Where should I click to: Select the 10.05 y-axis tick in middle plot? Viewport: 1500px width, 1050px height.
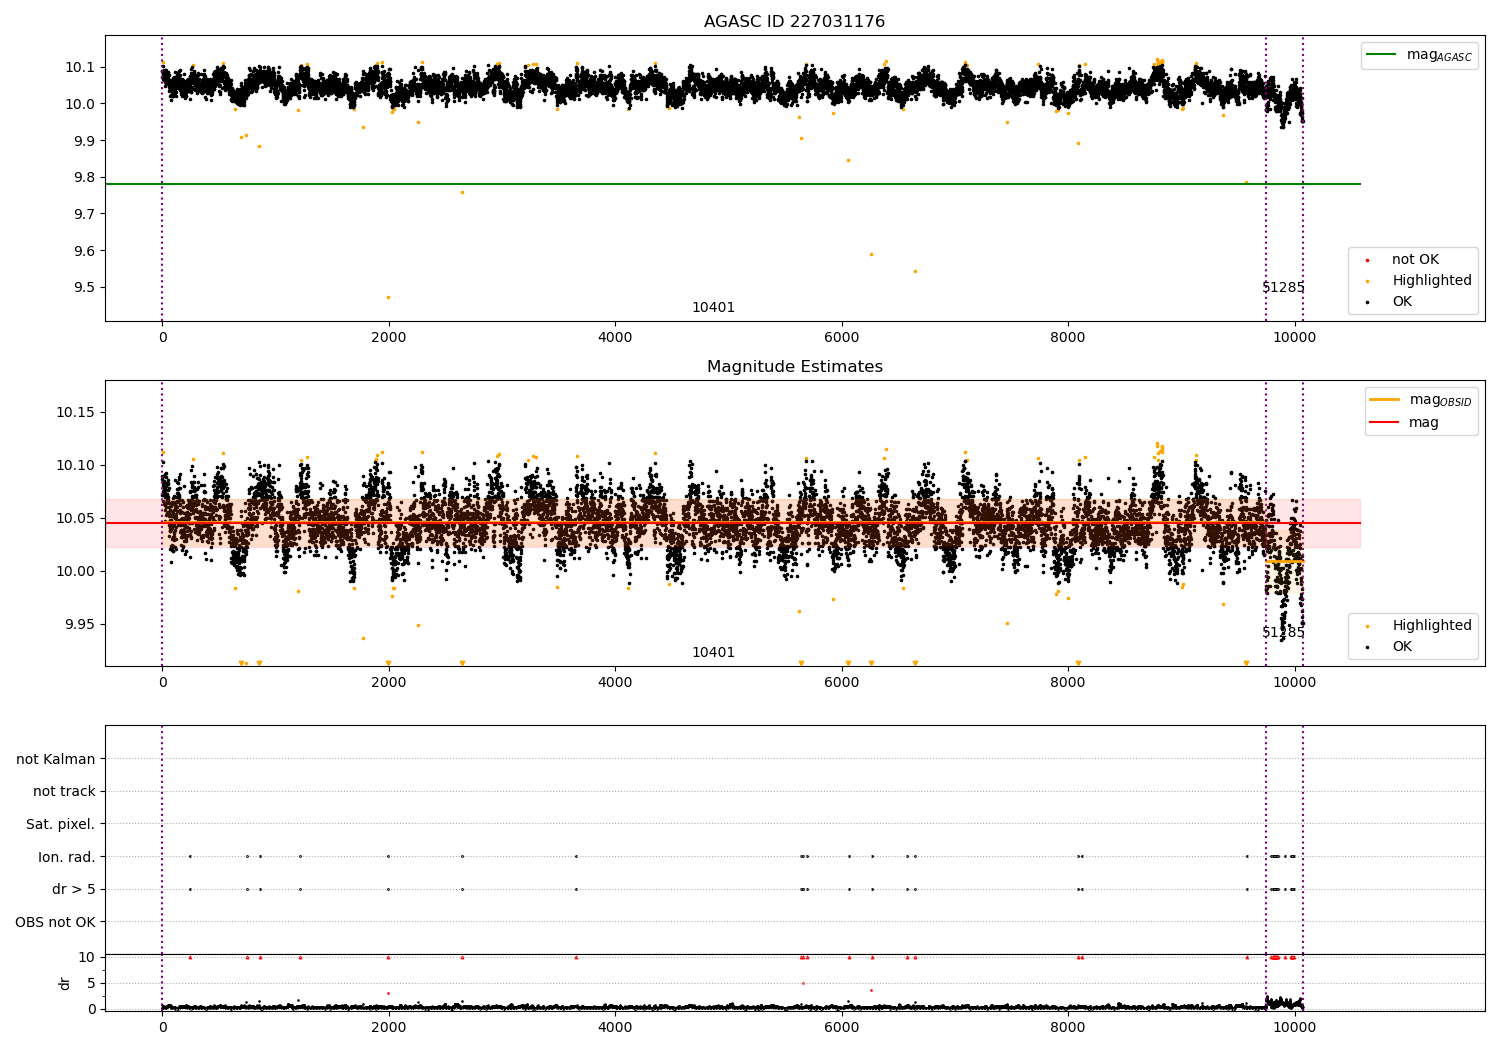pyautogui.click(x=77, y=519)
